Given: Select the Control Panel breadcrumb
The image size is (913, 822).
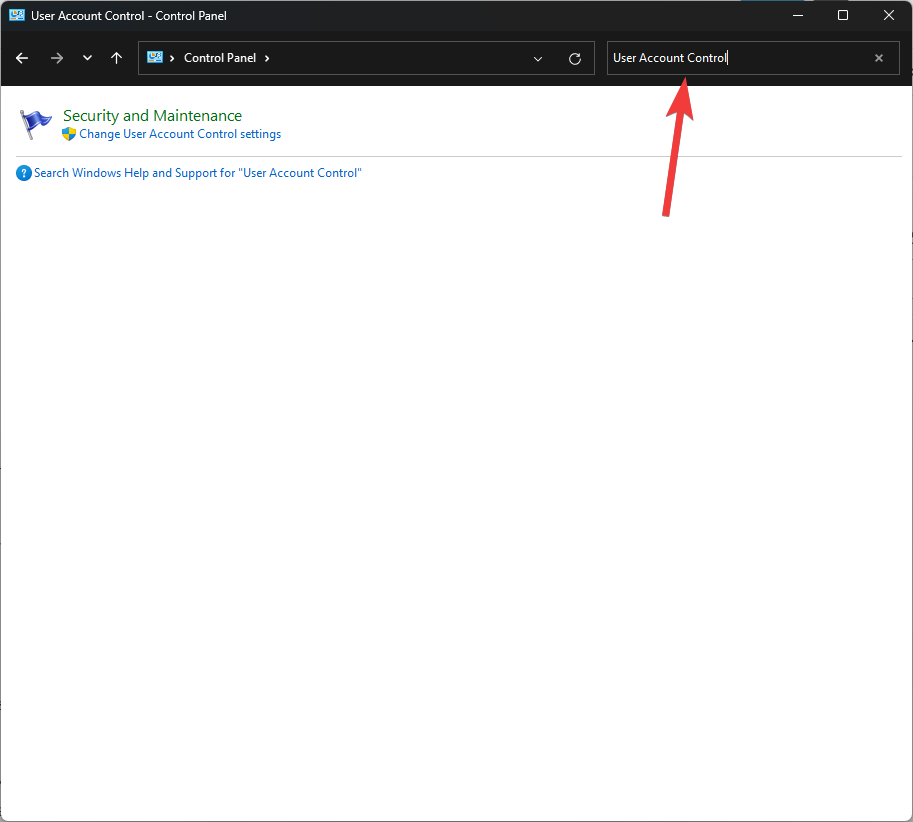Looking at the screenshot, I should [x=220, y=58].
